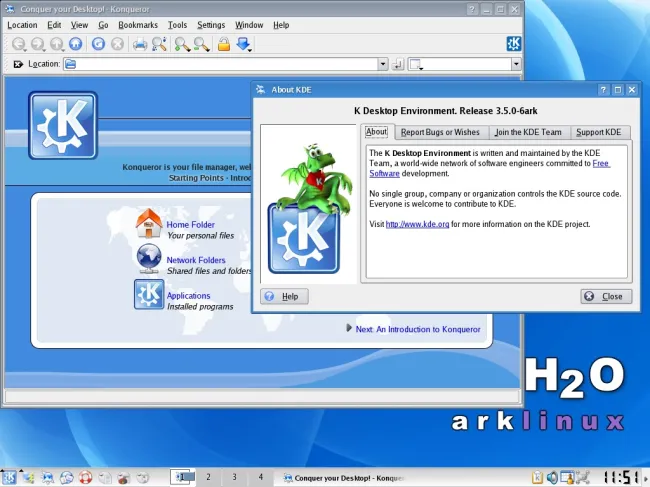Click the Stop loading icon in Konqueror

(x=118, y=44)
